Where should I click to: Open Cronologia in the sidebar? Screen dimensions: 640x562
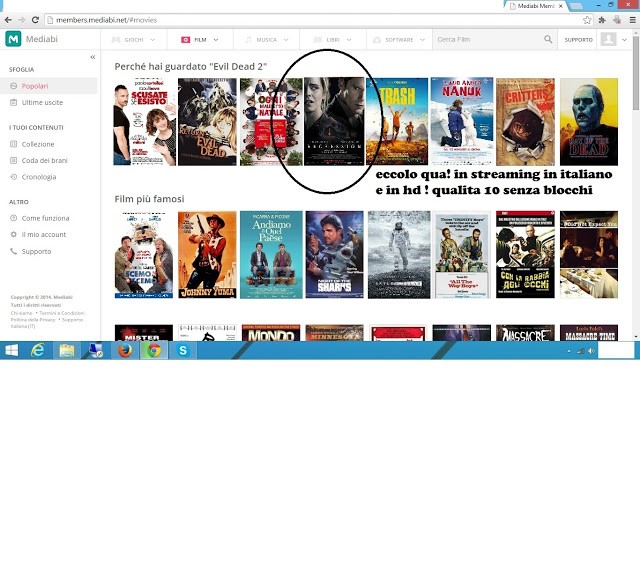click(x=39, y=177)
